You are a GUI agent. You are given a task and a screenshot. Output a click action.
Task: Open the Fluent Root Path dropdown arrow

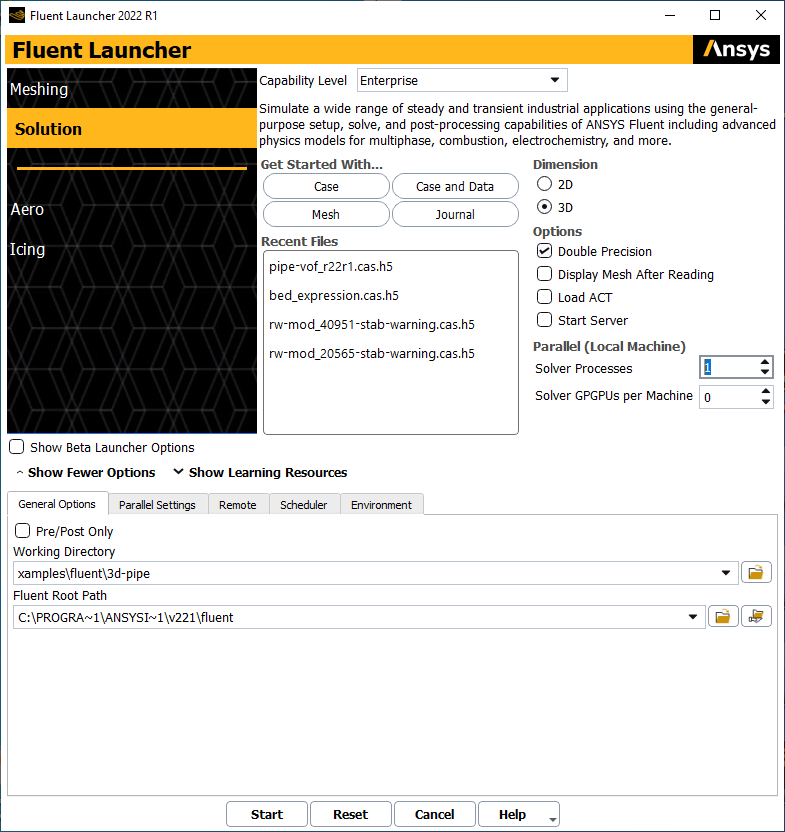tap(693, 617)
